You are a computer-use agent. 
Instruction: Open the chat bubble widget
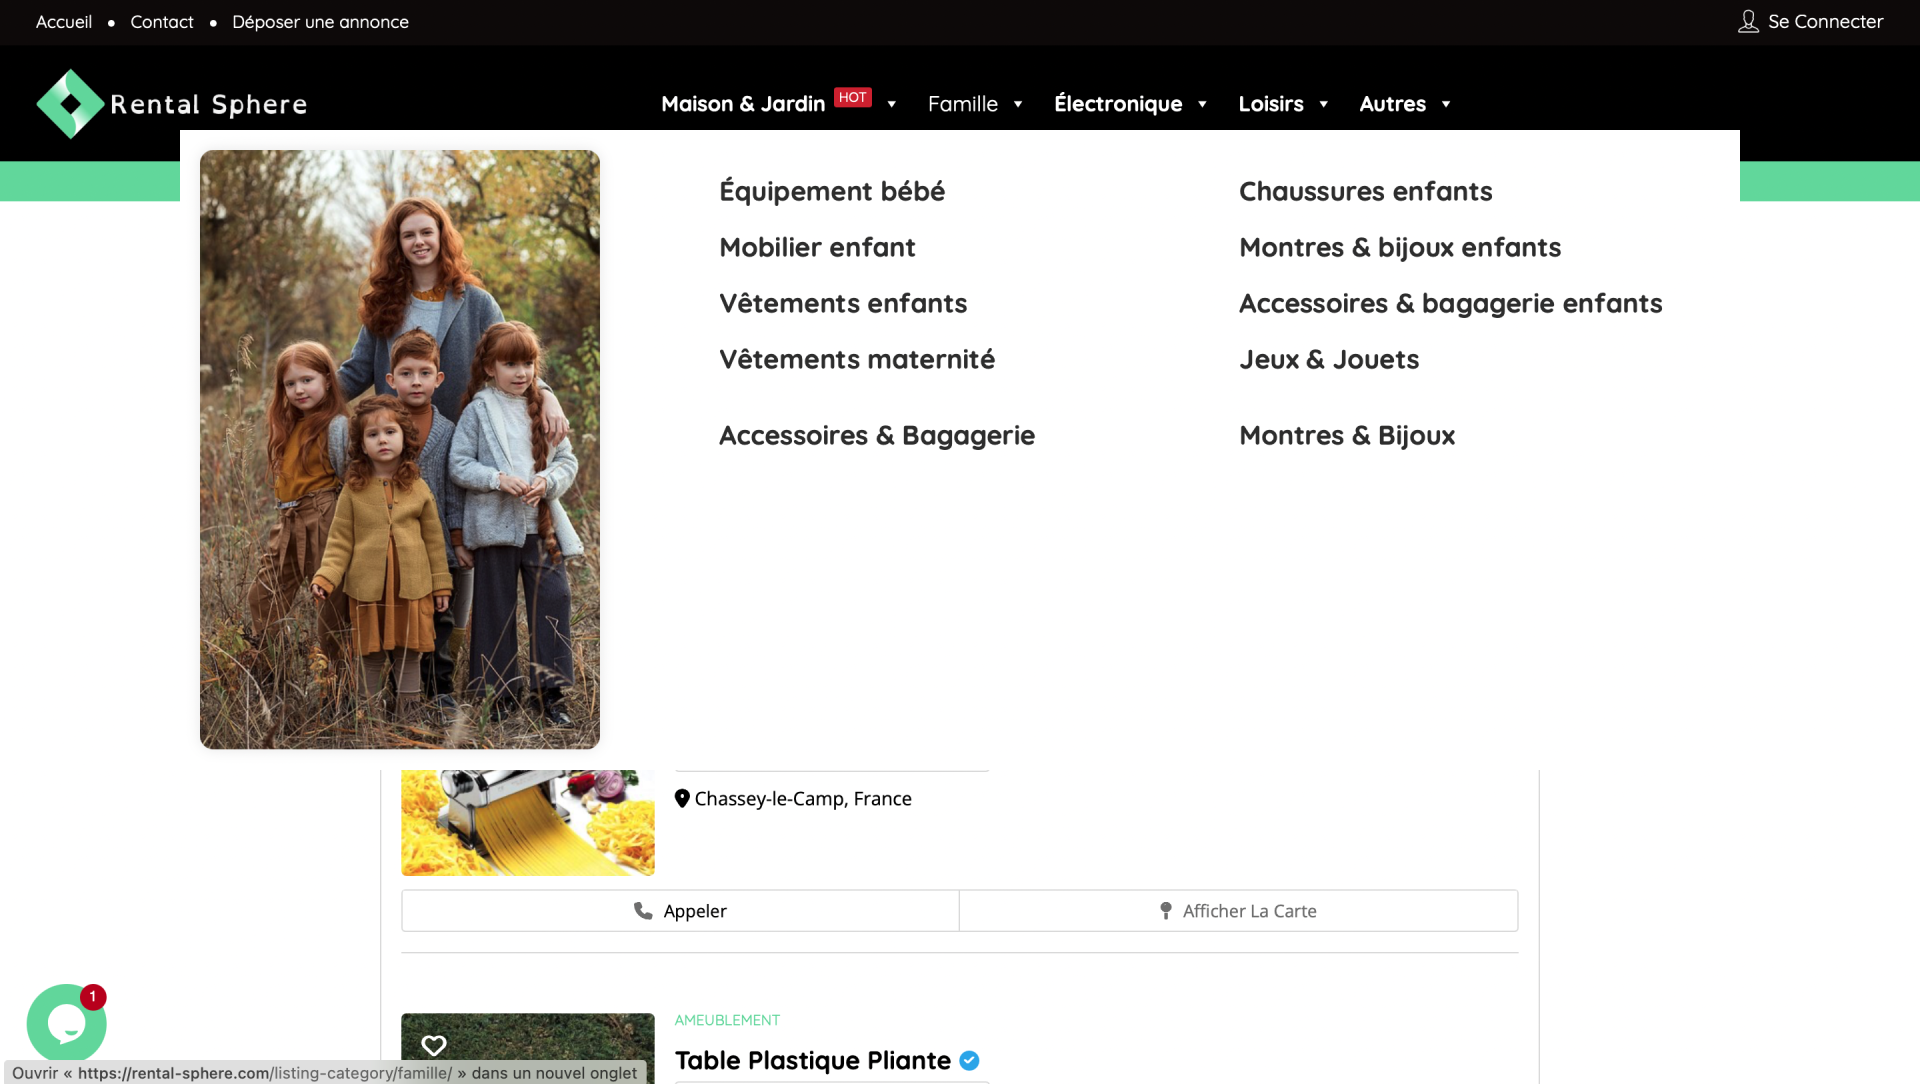pos(66,1023)
